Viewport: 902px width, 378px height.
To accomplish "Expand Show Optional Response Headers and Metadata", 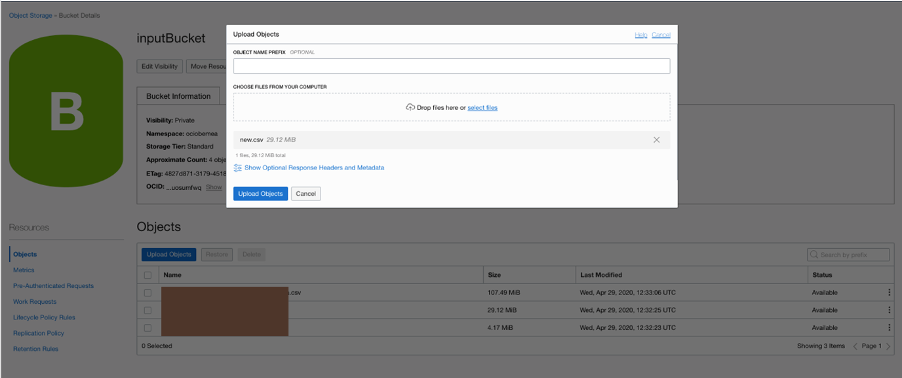I will (314, 168).
